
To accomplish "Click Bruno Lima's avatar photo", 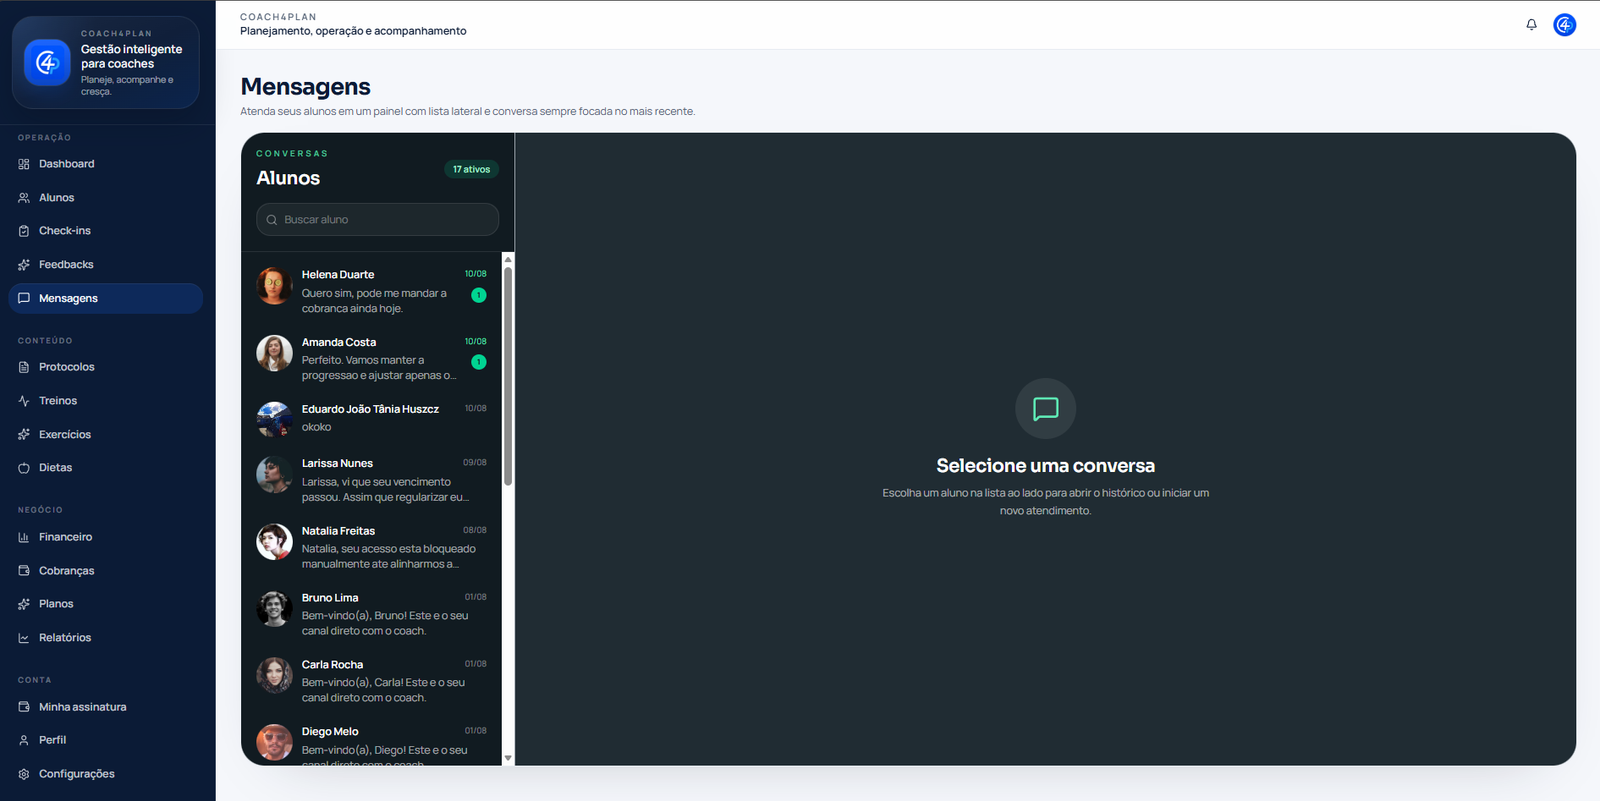I will (274, 609).
